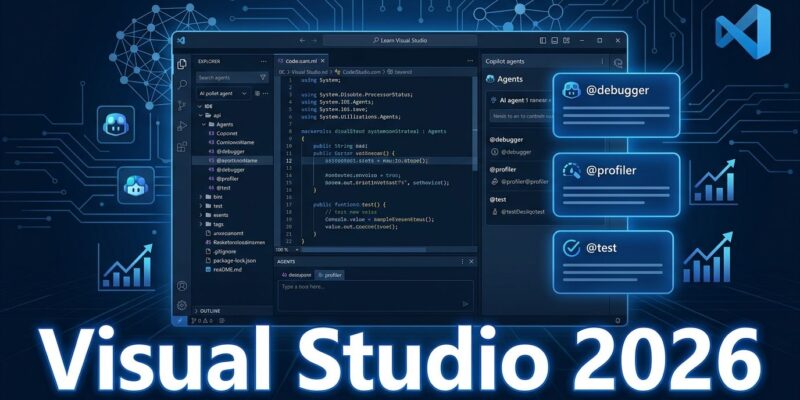
Task: Open the Extensions view in activity bar
Action: (182, 147)
